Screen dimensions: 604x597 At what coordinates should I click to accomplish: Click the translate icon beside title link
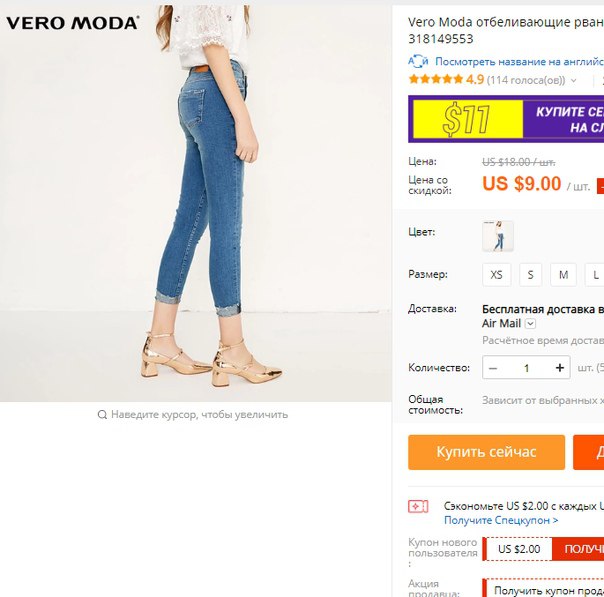coord(418,62)
